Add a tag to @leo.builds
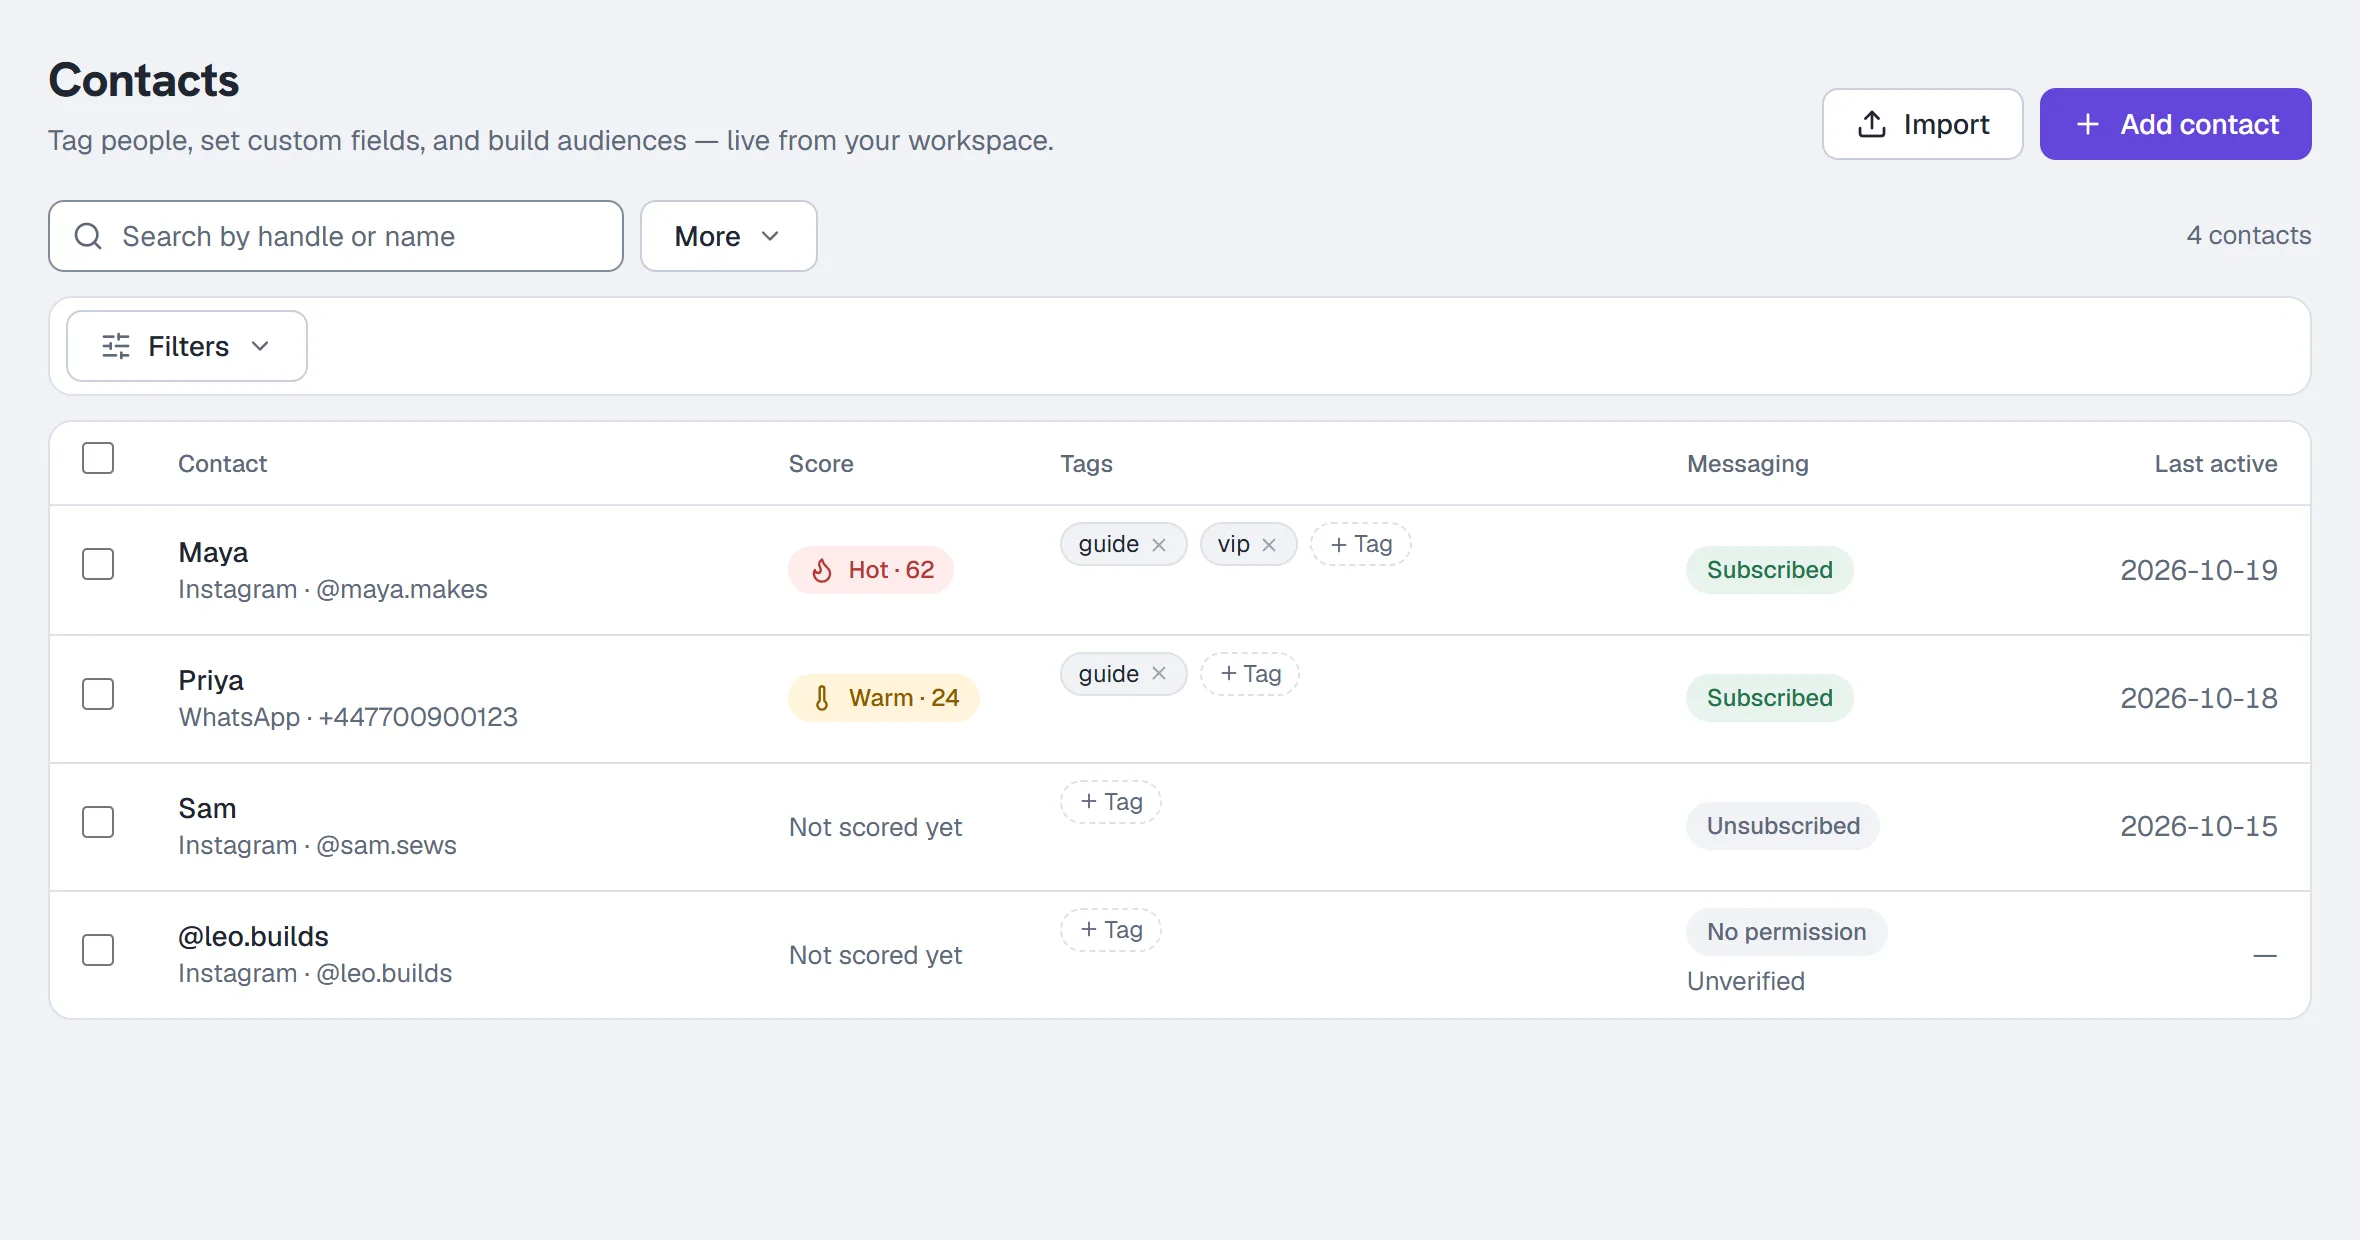The width and height of the screenshot is (2360, 1240). (1111, 930)
